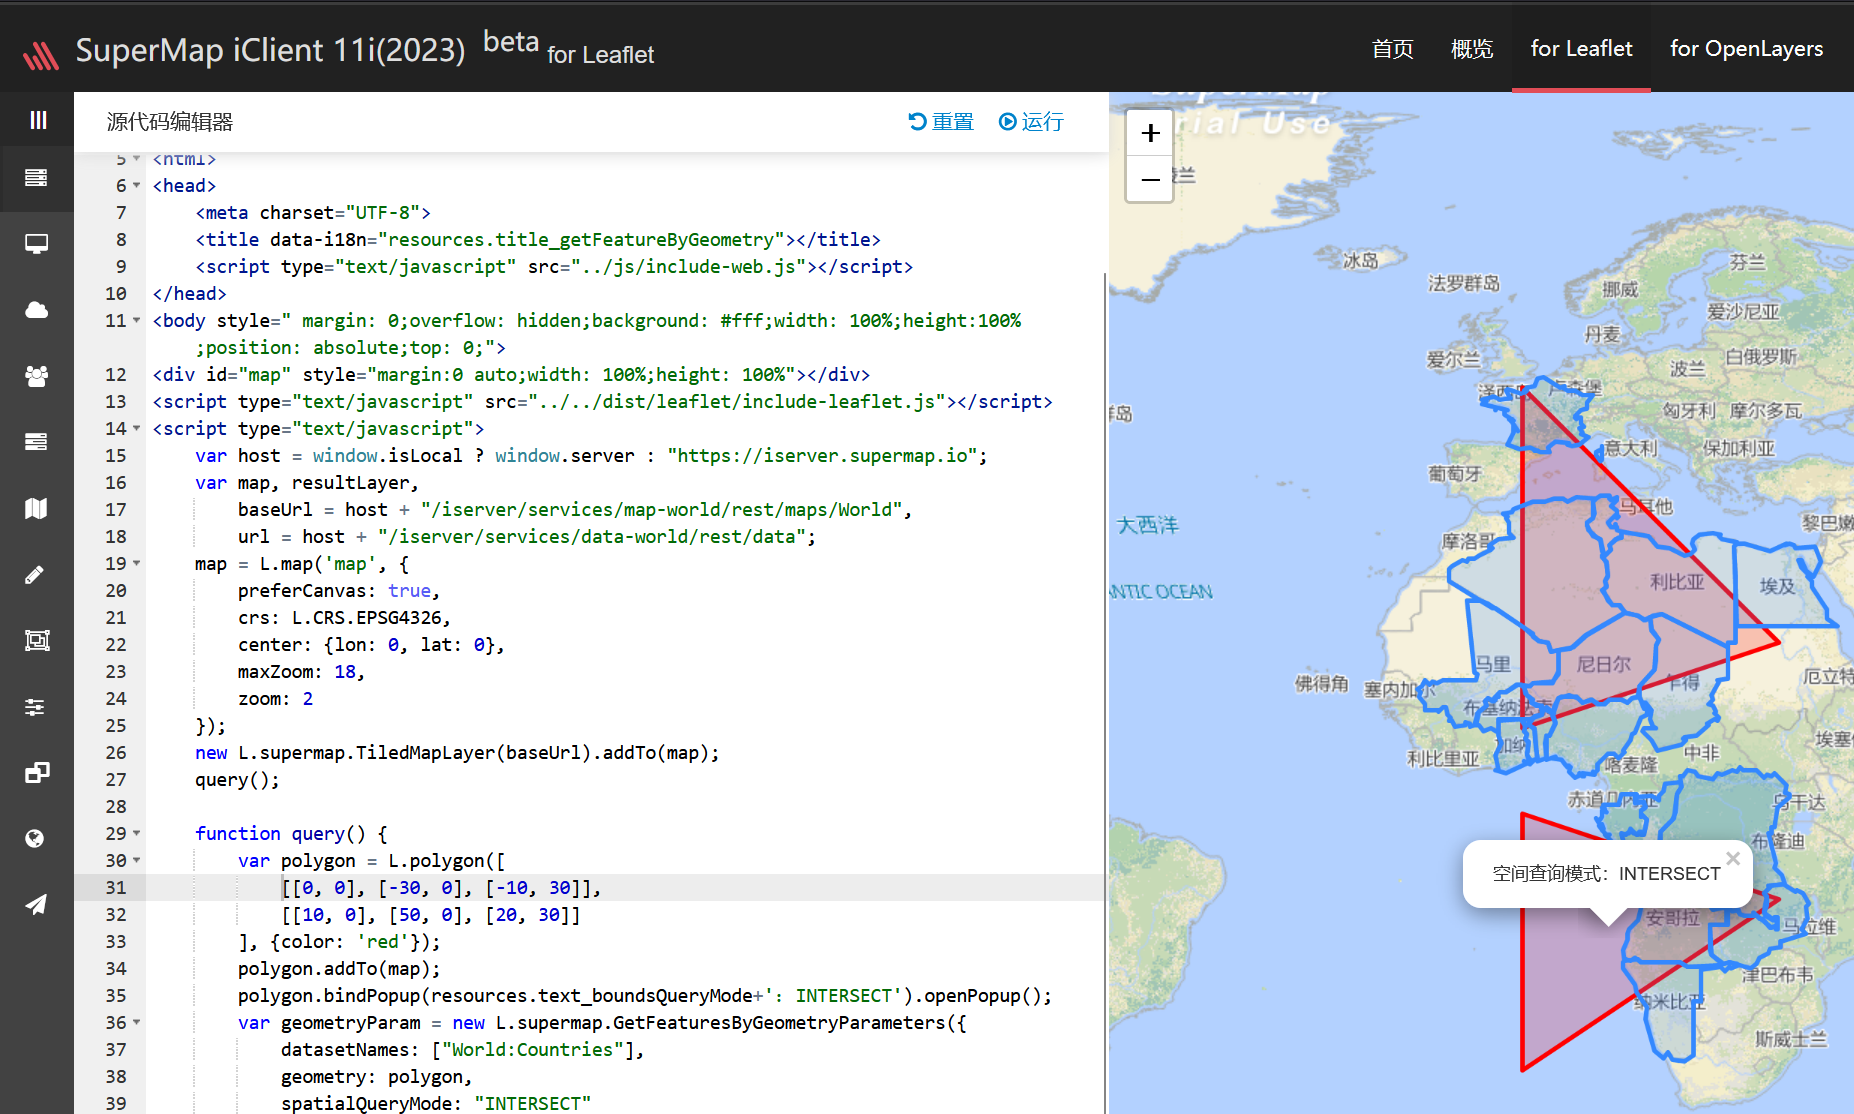Zoom out on the map
The height and width of the screenshot is (1114, 1854).
point(1150,179)
